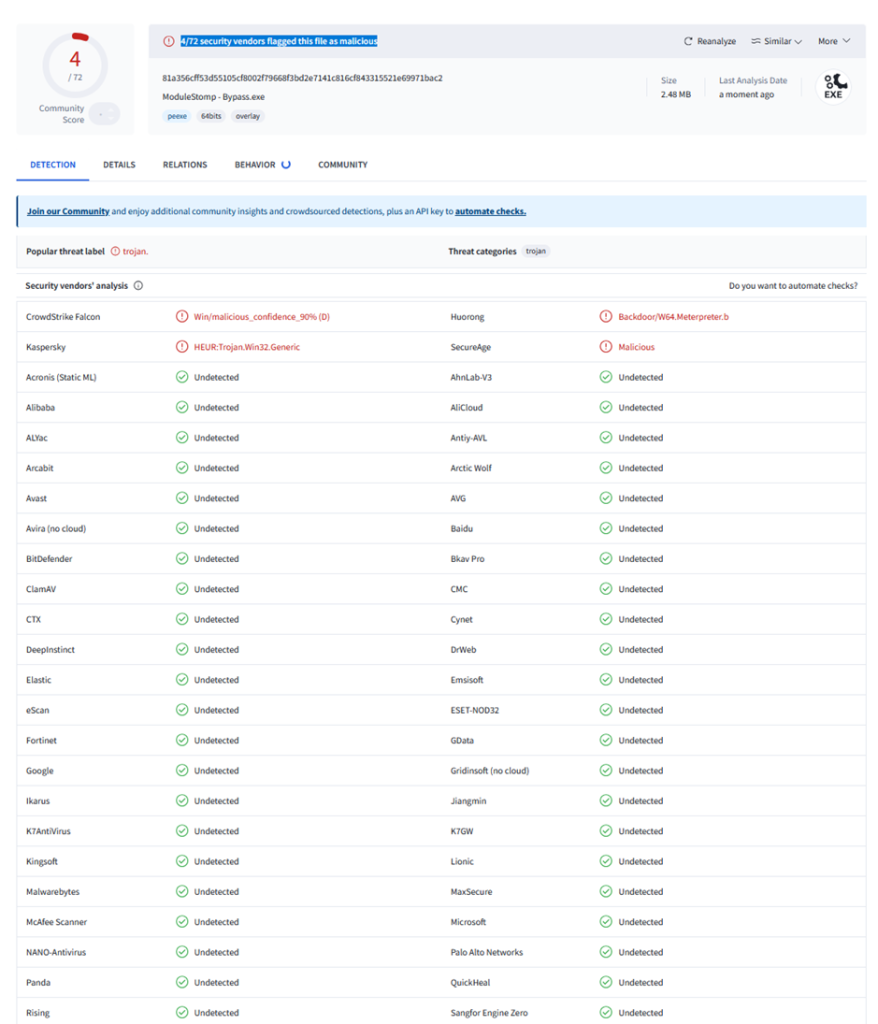Click the K7AntiVirus vendor name

(x=48, y=831)
